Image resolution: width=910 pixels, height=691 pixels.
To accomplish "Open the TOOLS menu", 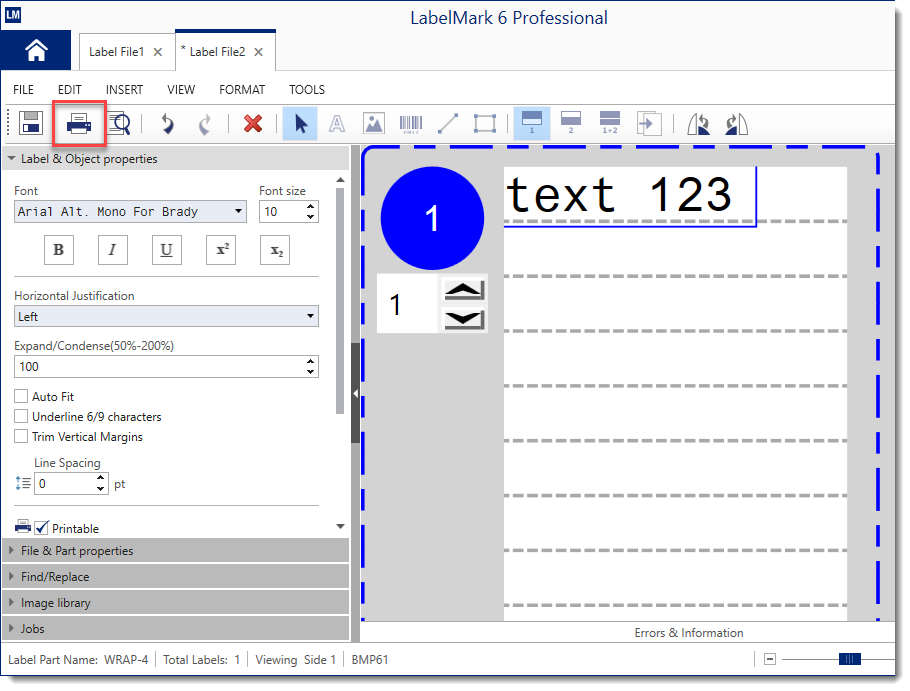I will pyautogui.click(x=307, y=89).
